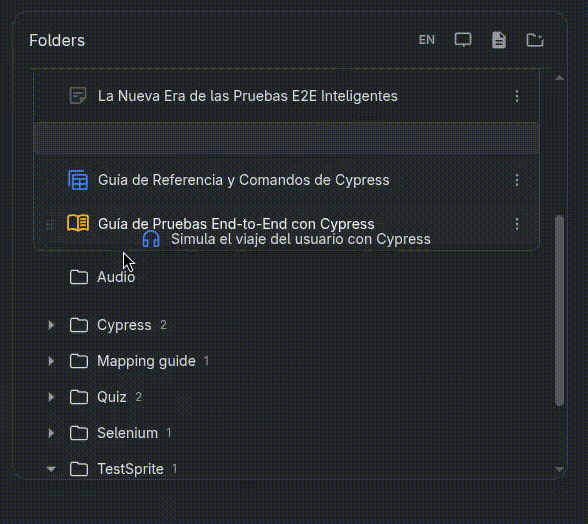Image resolution: width=588 pixels, height=524 pixels.
Task: Click the Audio folder icon
Action: pos(79,277)
